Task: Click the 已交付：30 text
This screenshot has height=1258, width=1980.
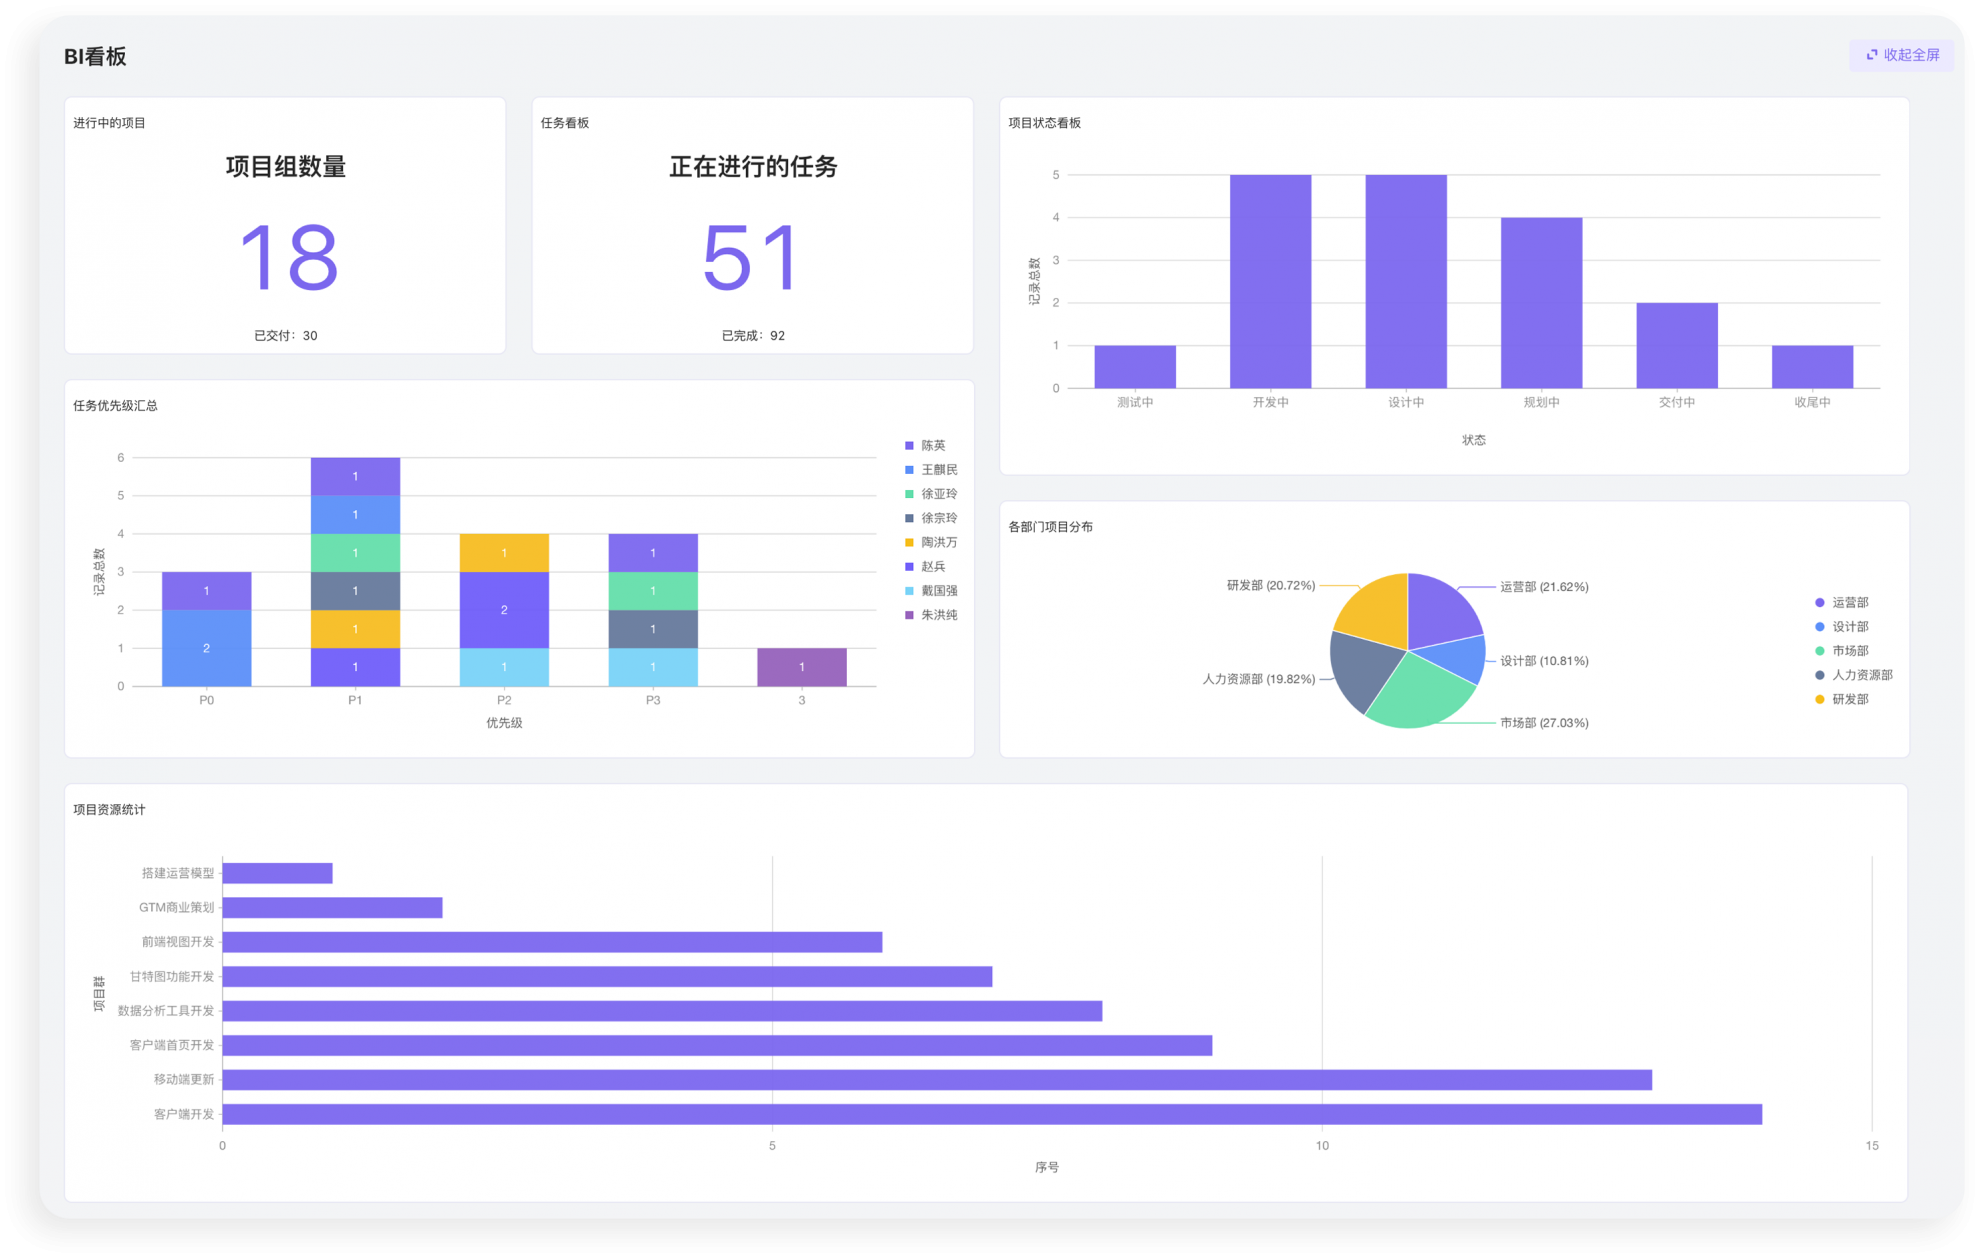Action: pos(285,335)
